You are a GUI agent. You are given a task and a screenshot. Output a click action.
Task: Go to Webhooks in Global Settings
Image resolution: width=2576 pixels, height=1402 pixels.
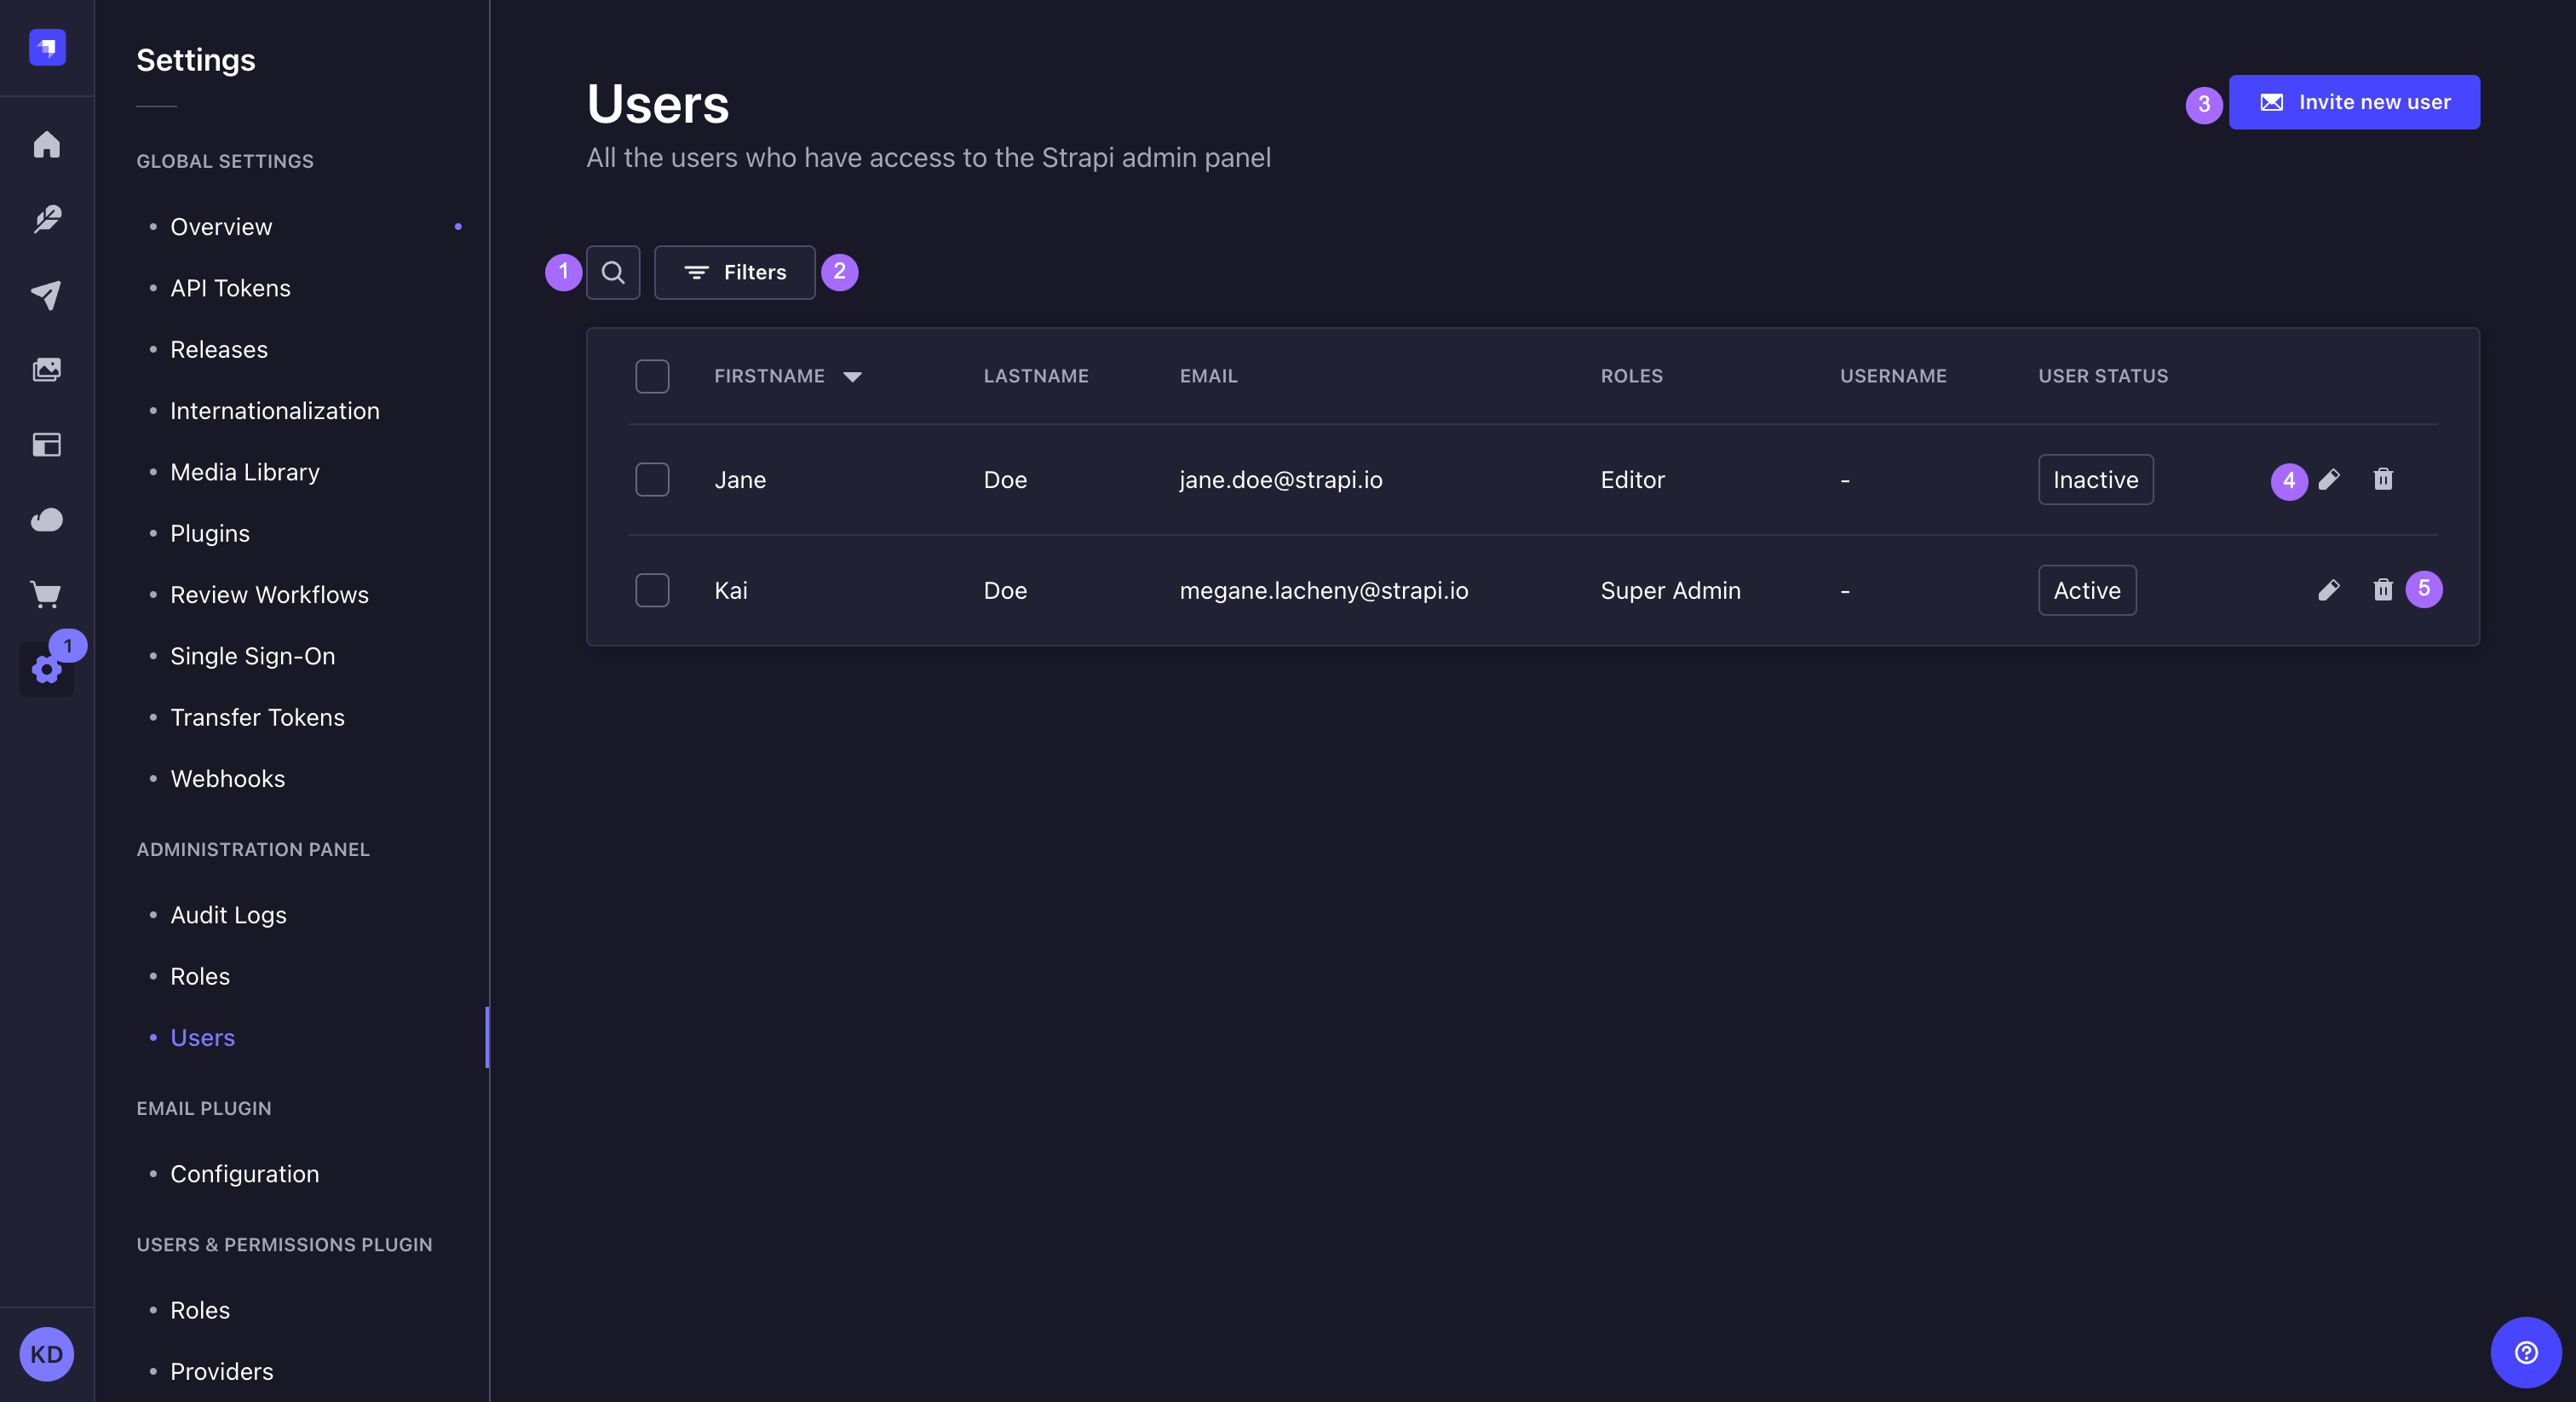(227, 778)
